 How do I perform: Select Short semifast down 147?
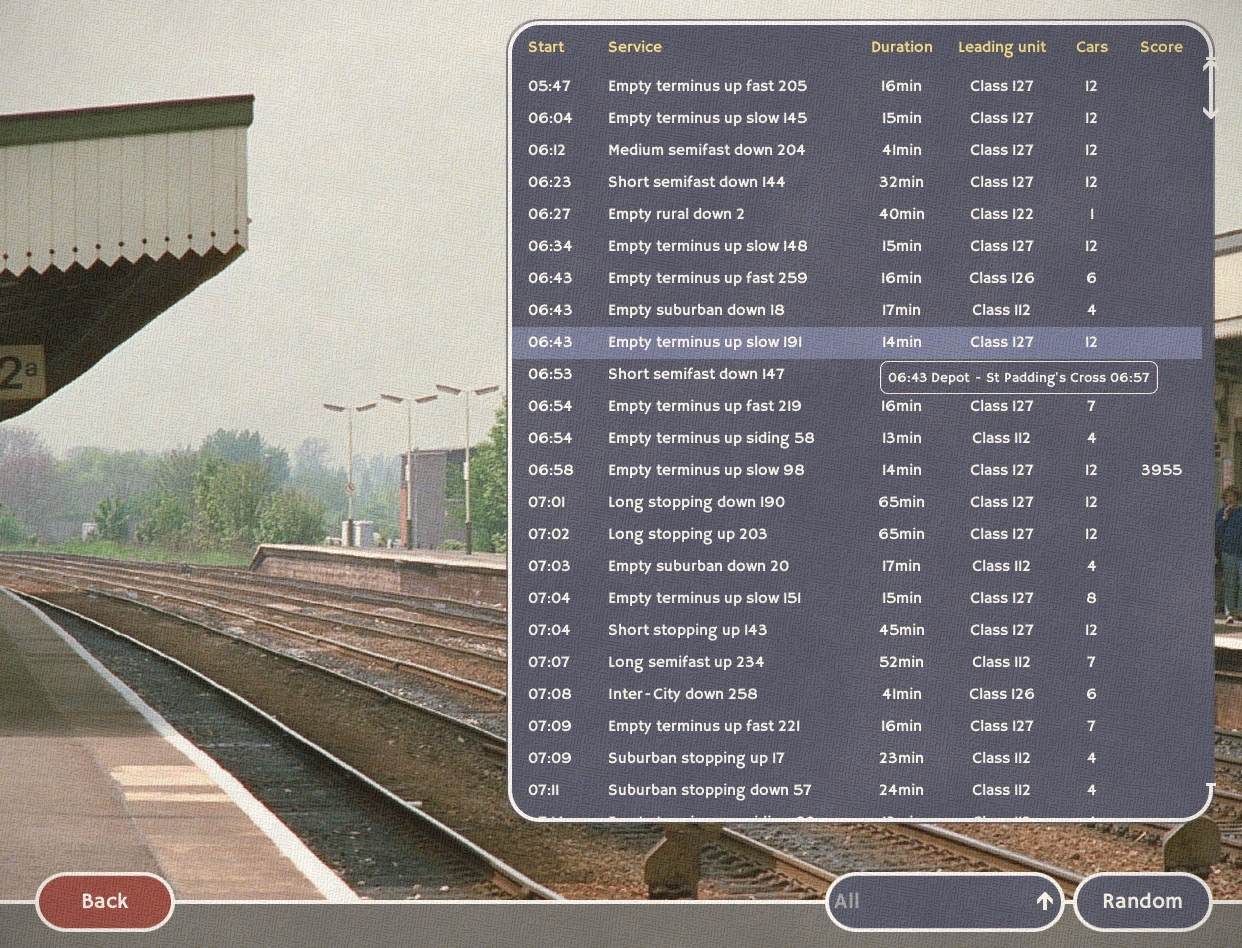pos(857,374)
